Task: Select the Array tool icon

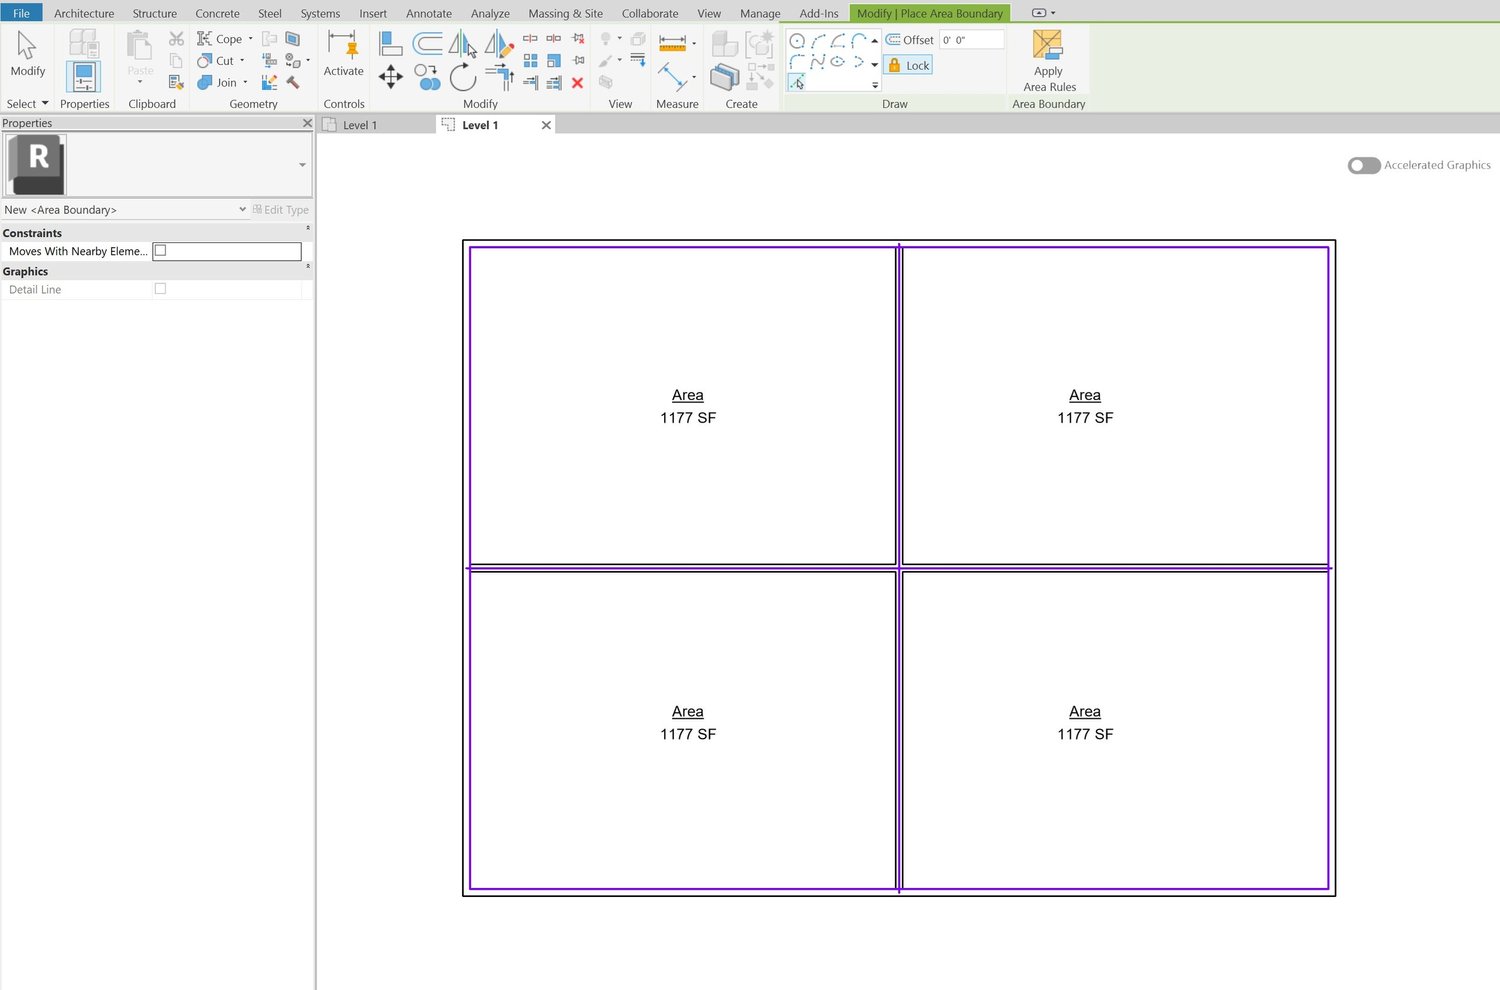Action: pyautogui.click(x=530, y=61)
